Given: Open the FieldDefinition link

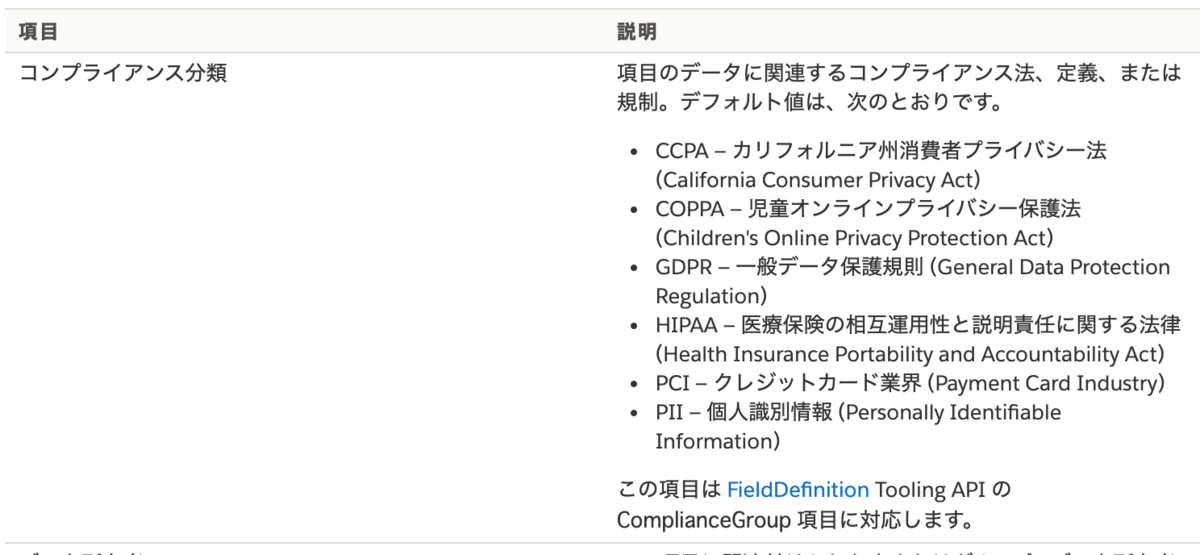Looking at the screenshot, I should [x=797, y=490].
